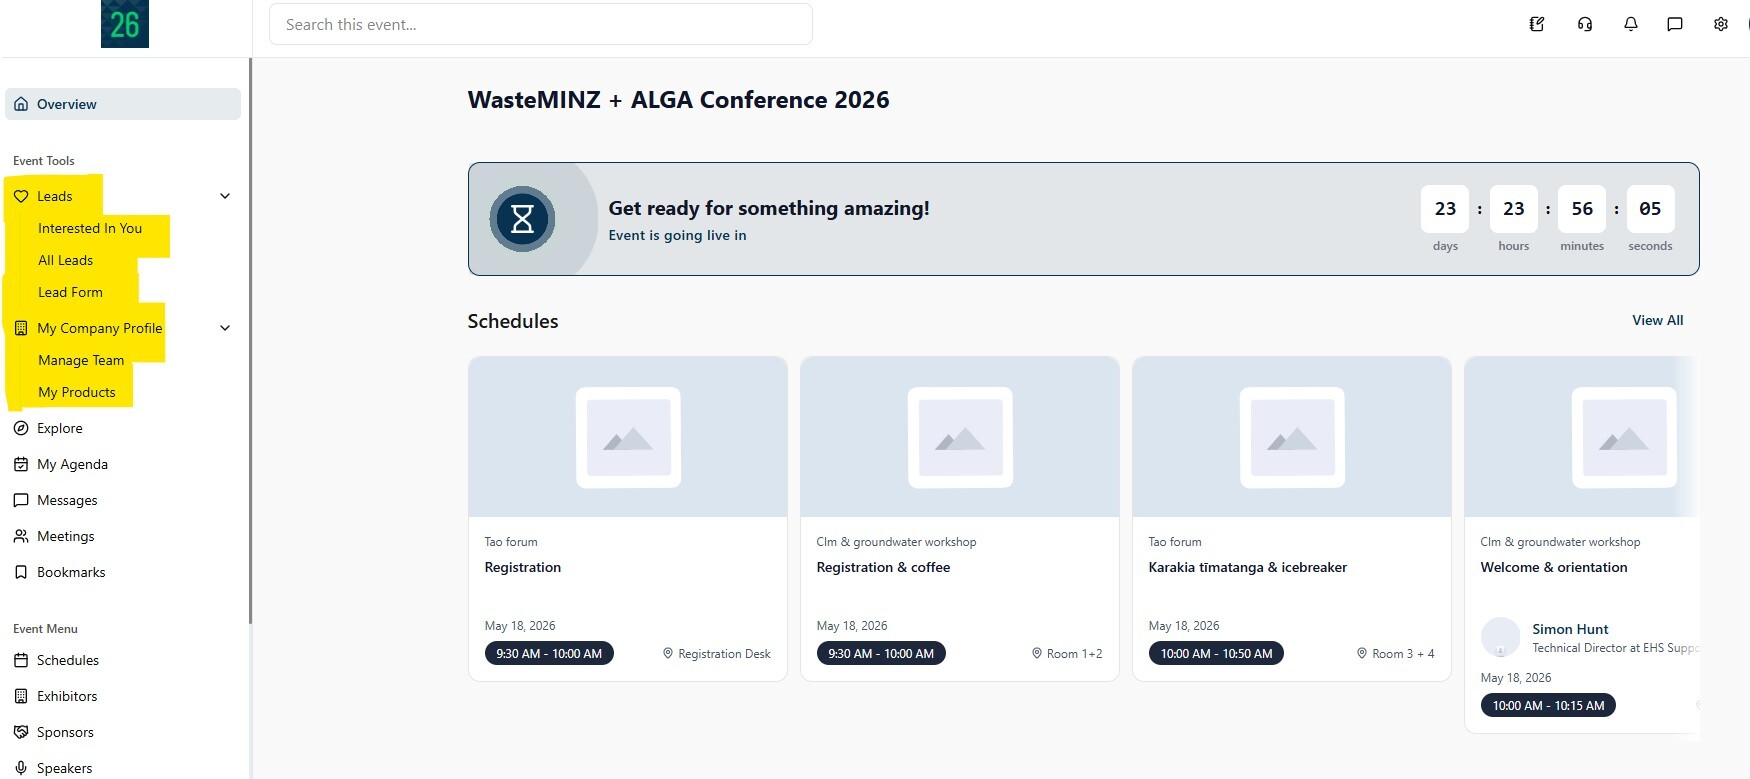Click the Search this event field
Image resolution: width=1750 pixels, height=779 pixels.
pyautogui.click(x=541, y=24)
